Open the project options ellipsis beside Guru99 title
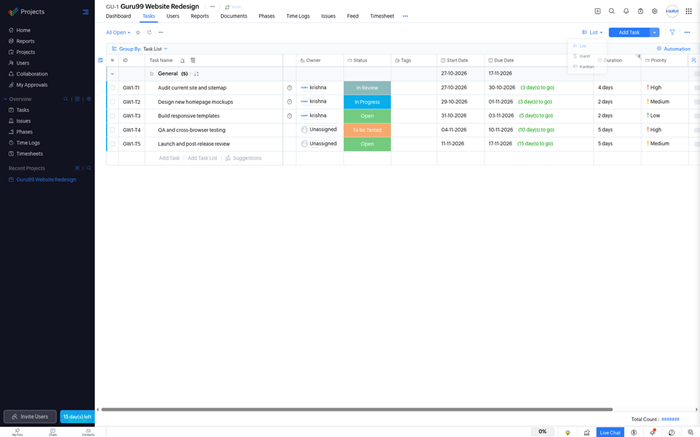Image resolution: width=700 pixels, height=437 pixels. point(212,7)
